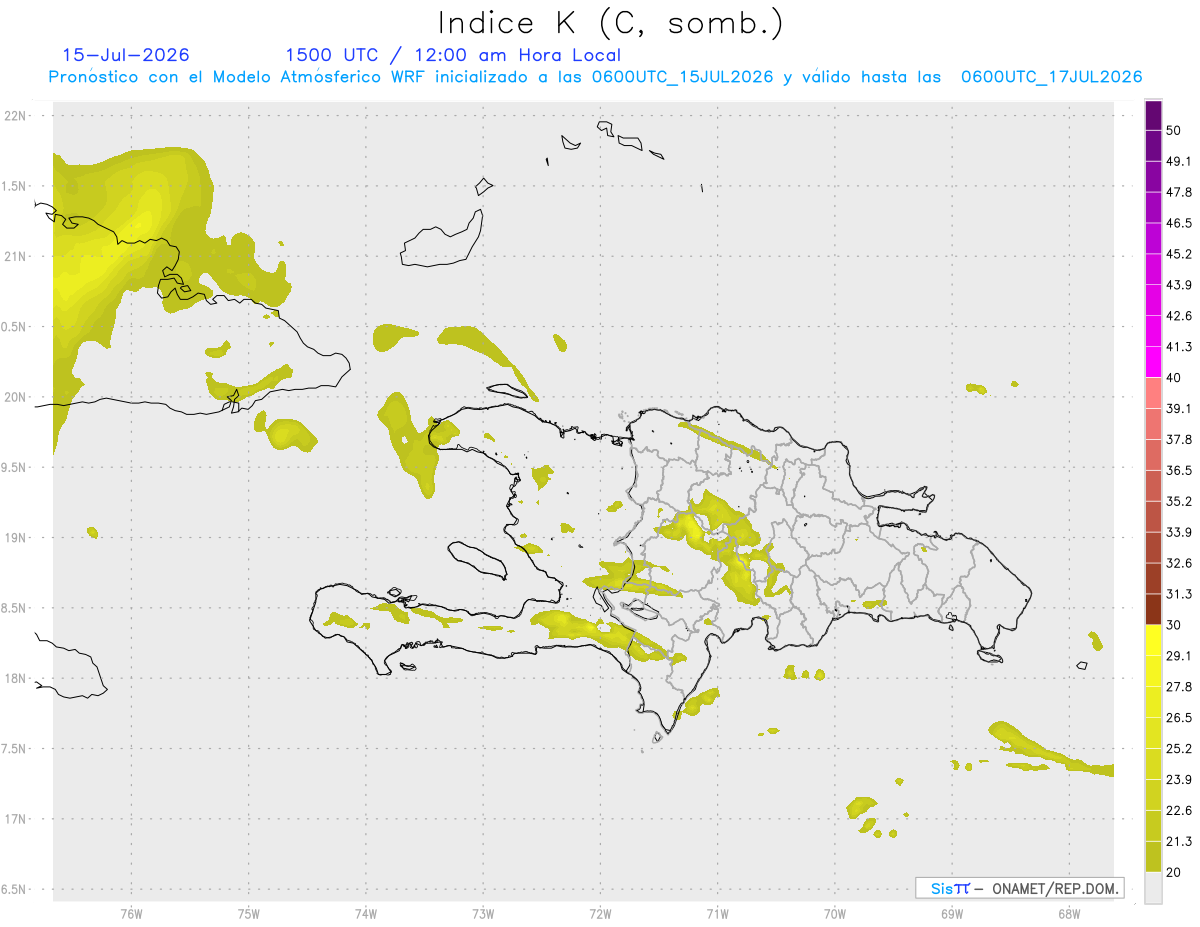Click the '75W' longitude axis label
This screenshot has height=927, width=1200.
[249, 912]
